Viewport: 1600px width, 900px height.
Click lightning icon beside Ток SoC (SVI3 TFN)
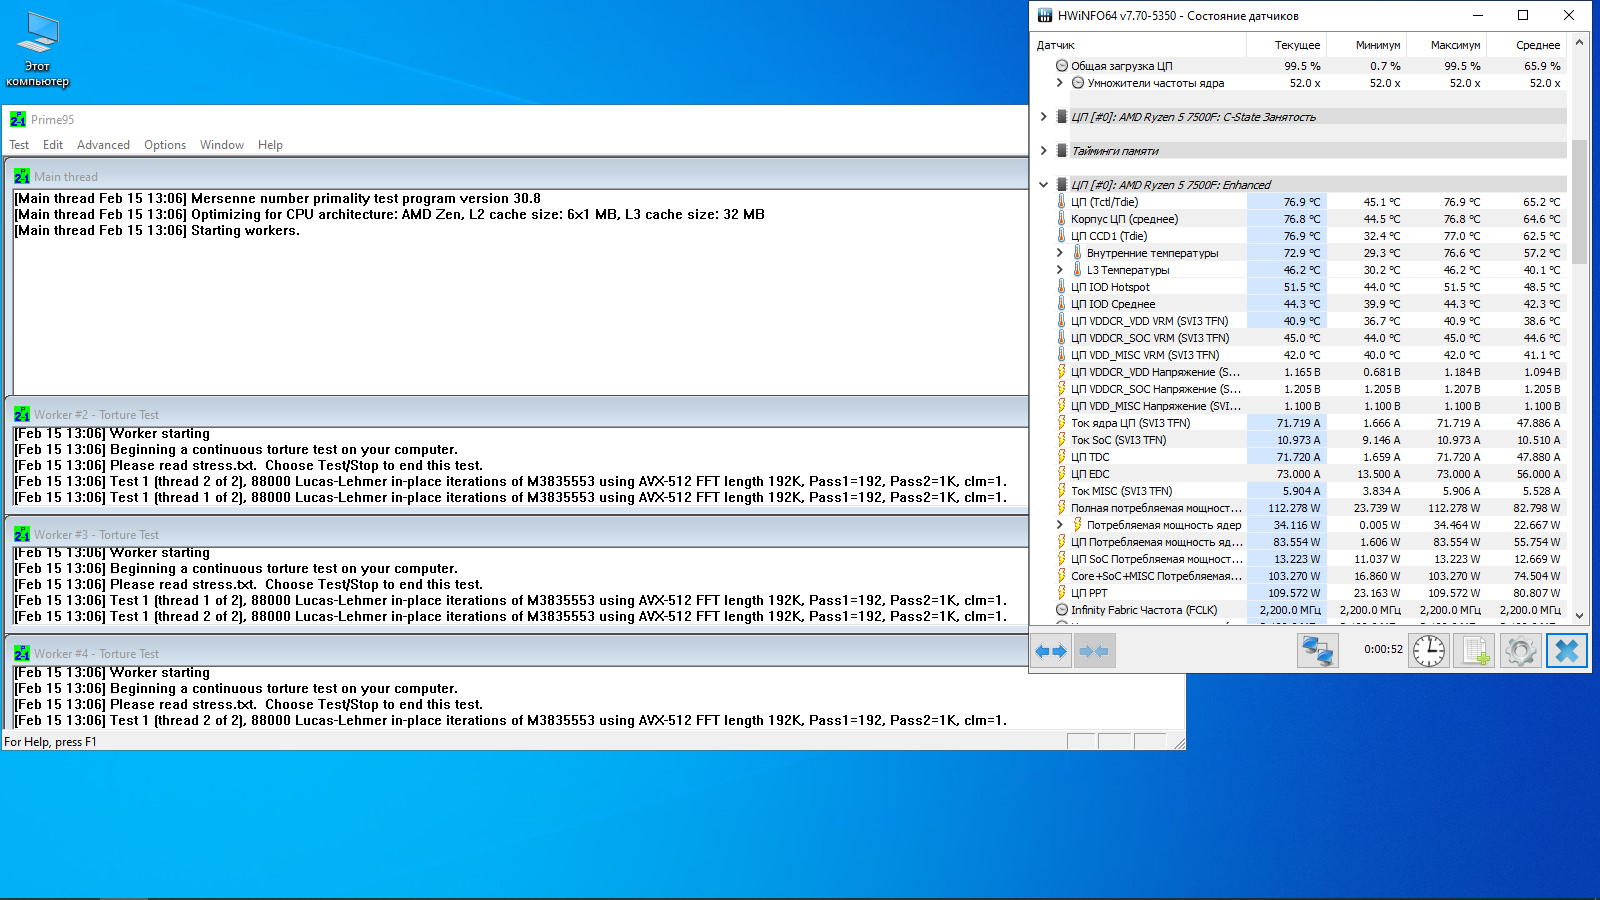pos(1061,440)
